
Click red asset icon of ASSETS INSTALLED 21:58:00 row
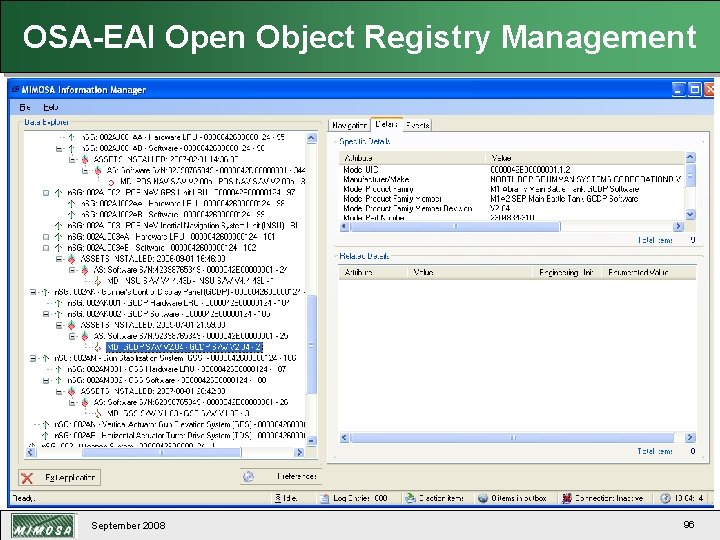pyautogui.click(x=72, y=325)
